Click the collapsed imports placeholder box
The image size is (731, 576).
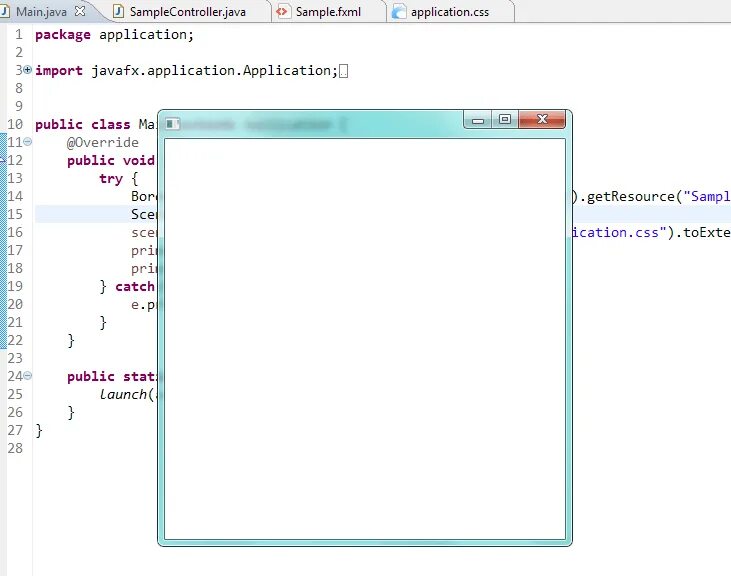click(343, 71)
